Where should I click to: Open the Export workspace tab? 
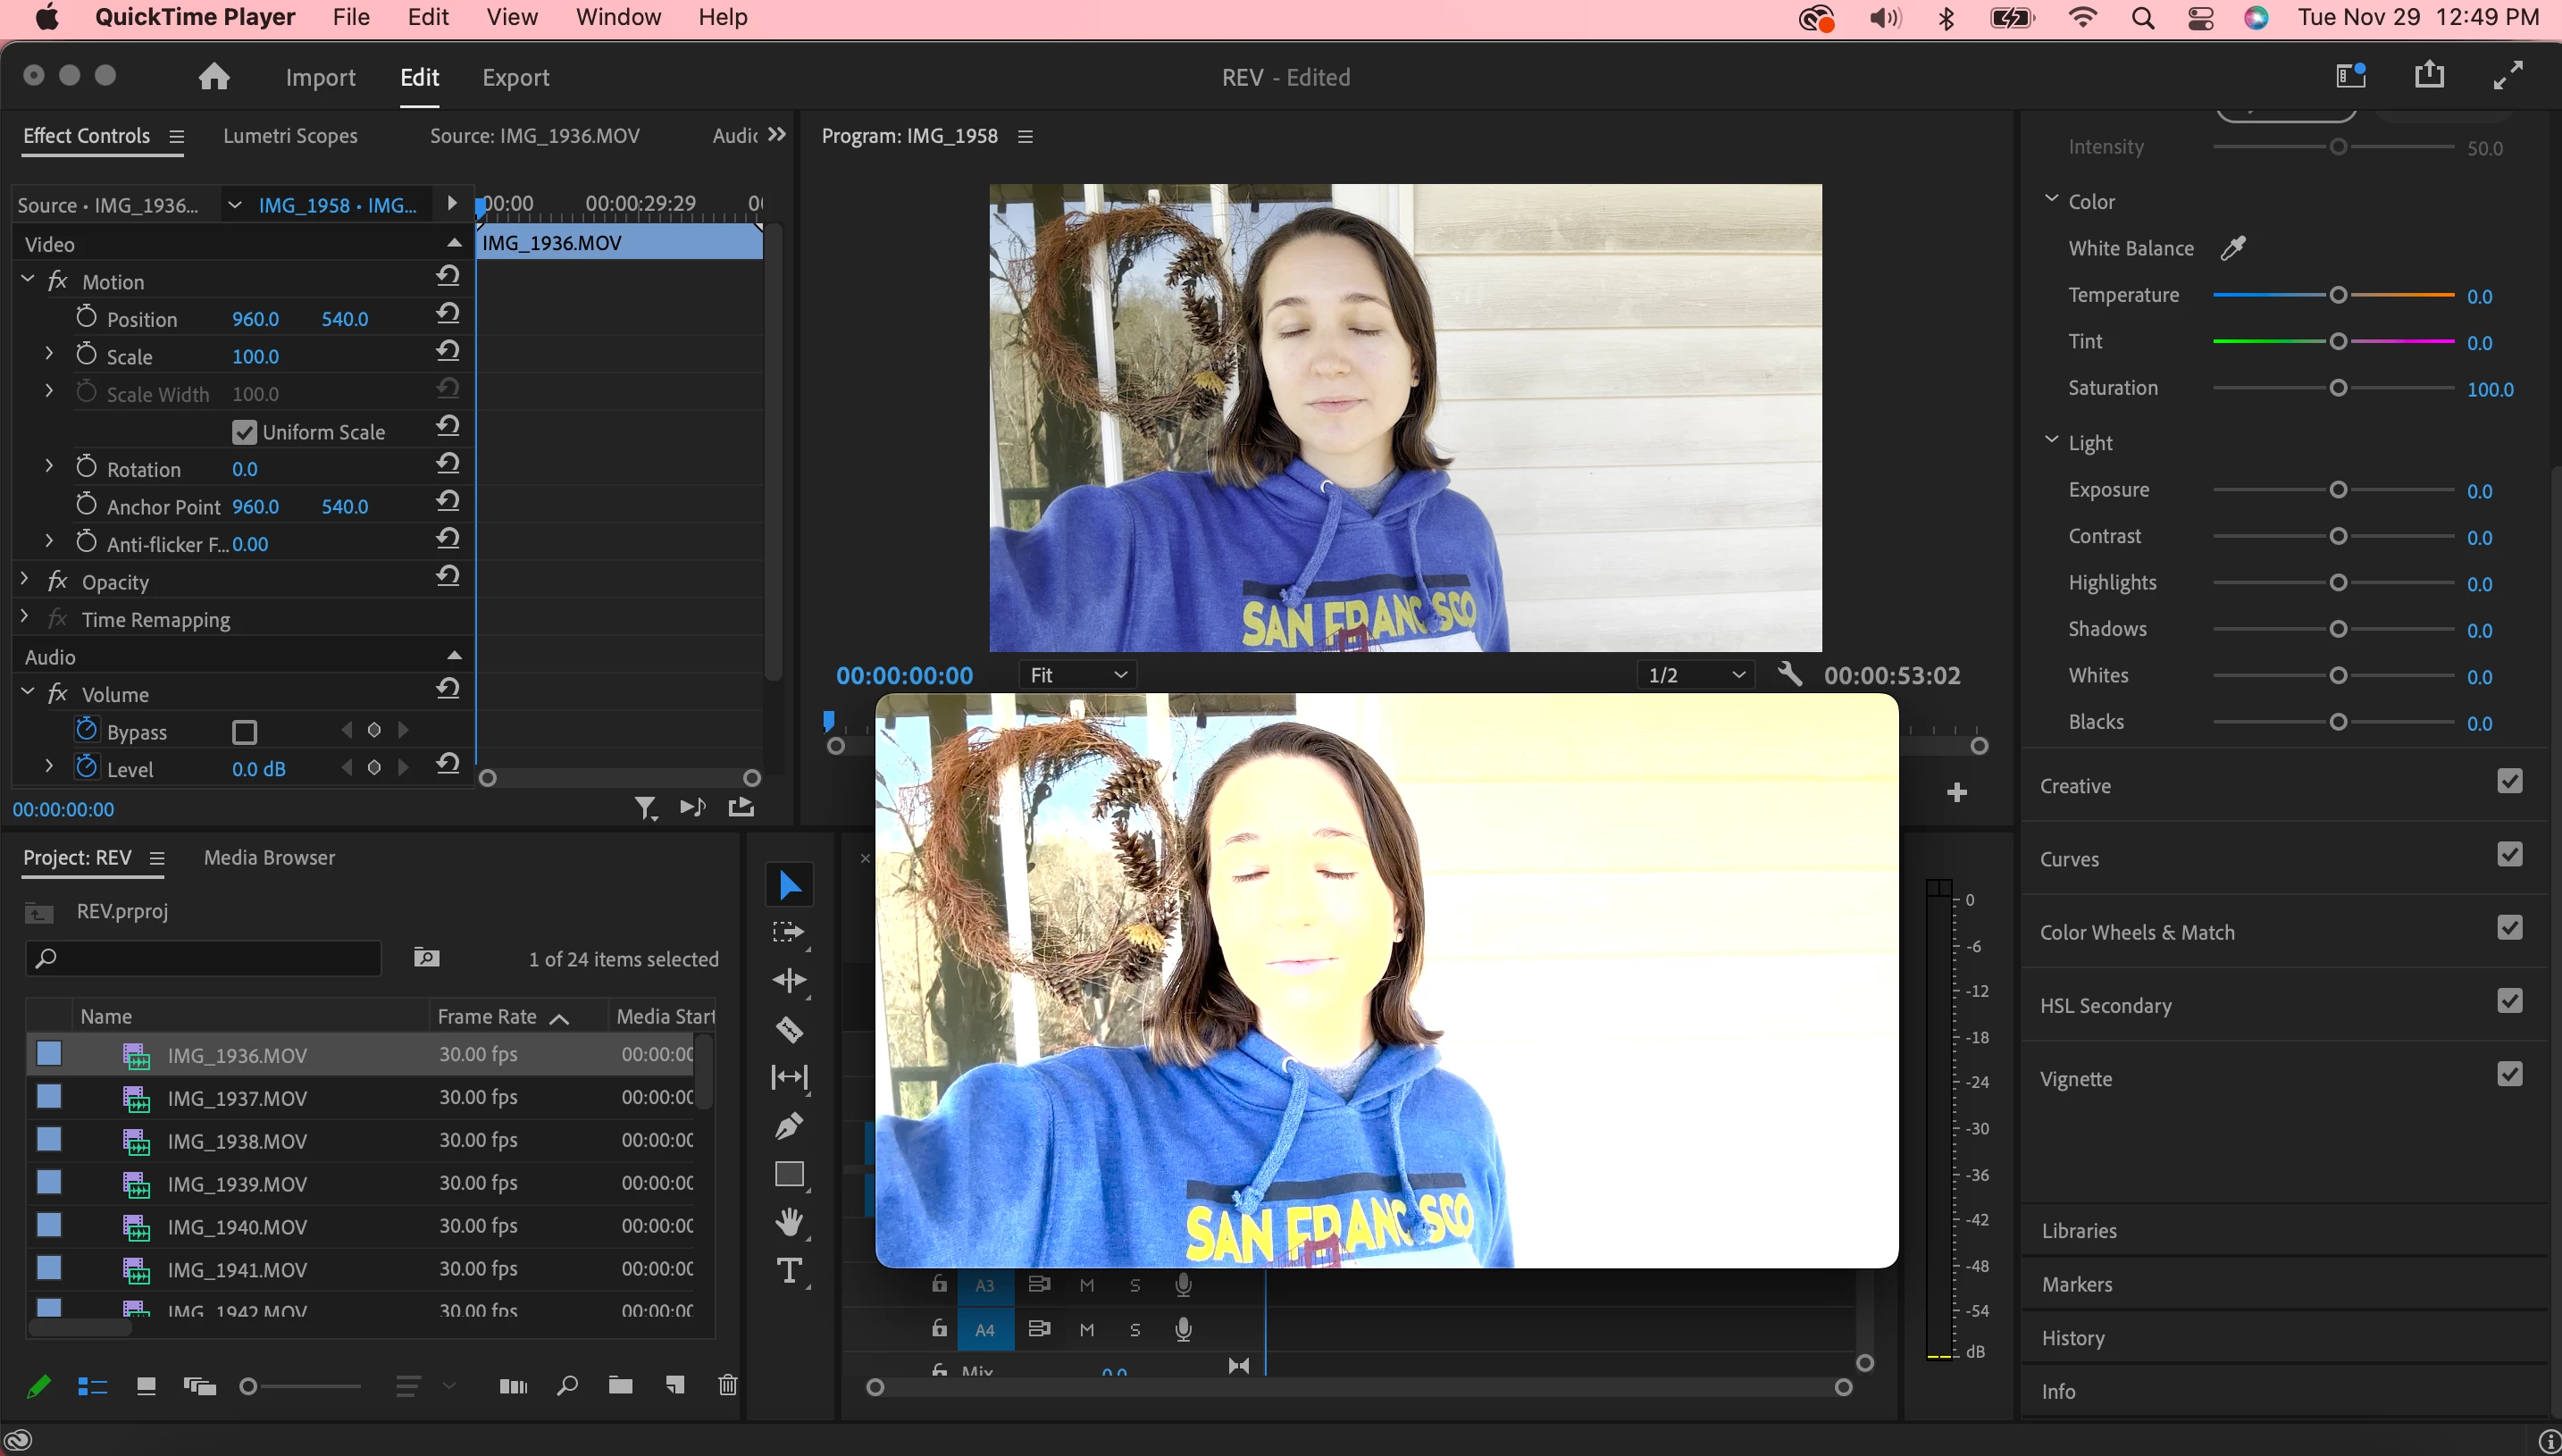click(515, 77)
